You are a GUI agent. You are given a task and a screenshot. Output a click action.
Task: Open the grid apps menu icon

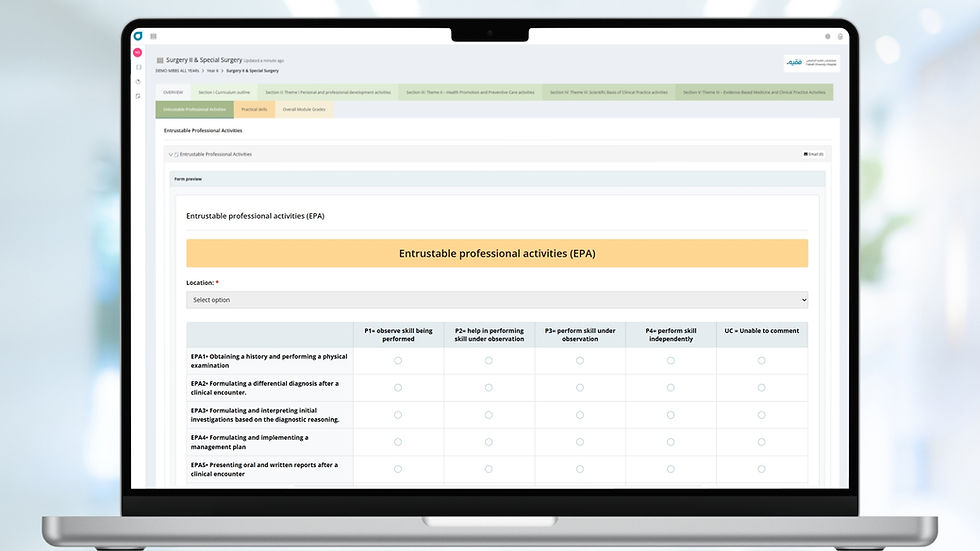coord(154,36)
